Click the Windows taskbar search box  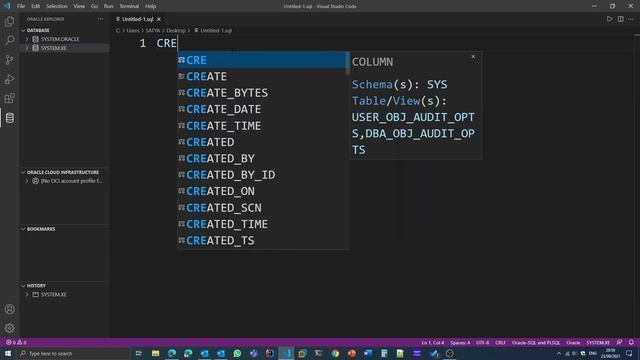pyautogui.click(x=73, y=353)
